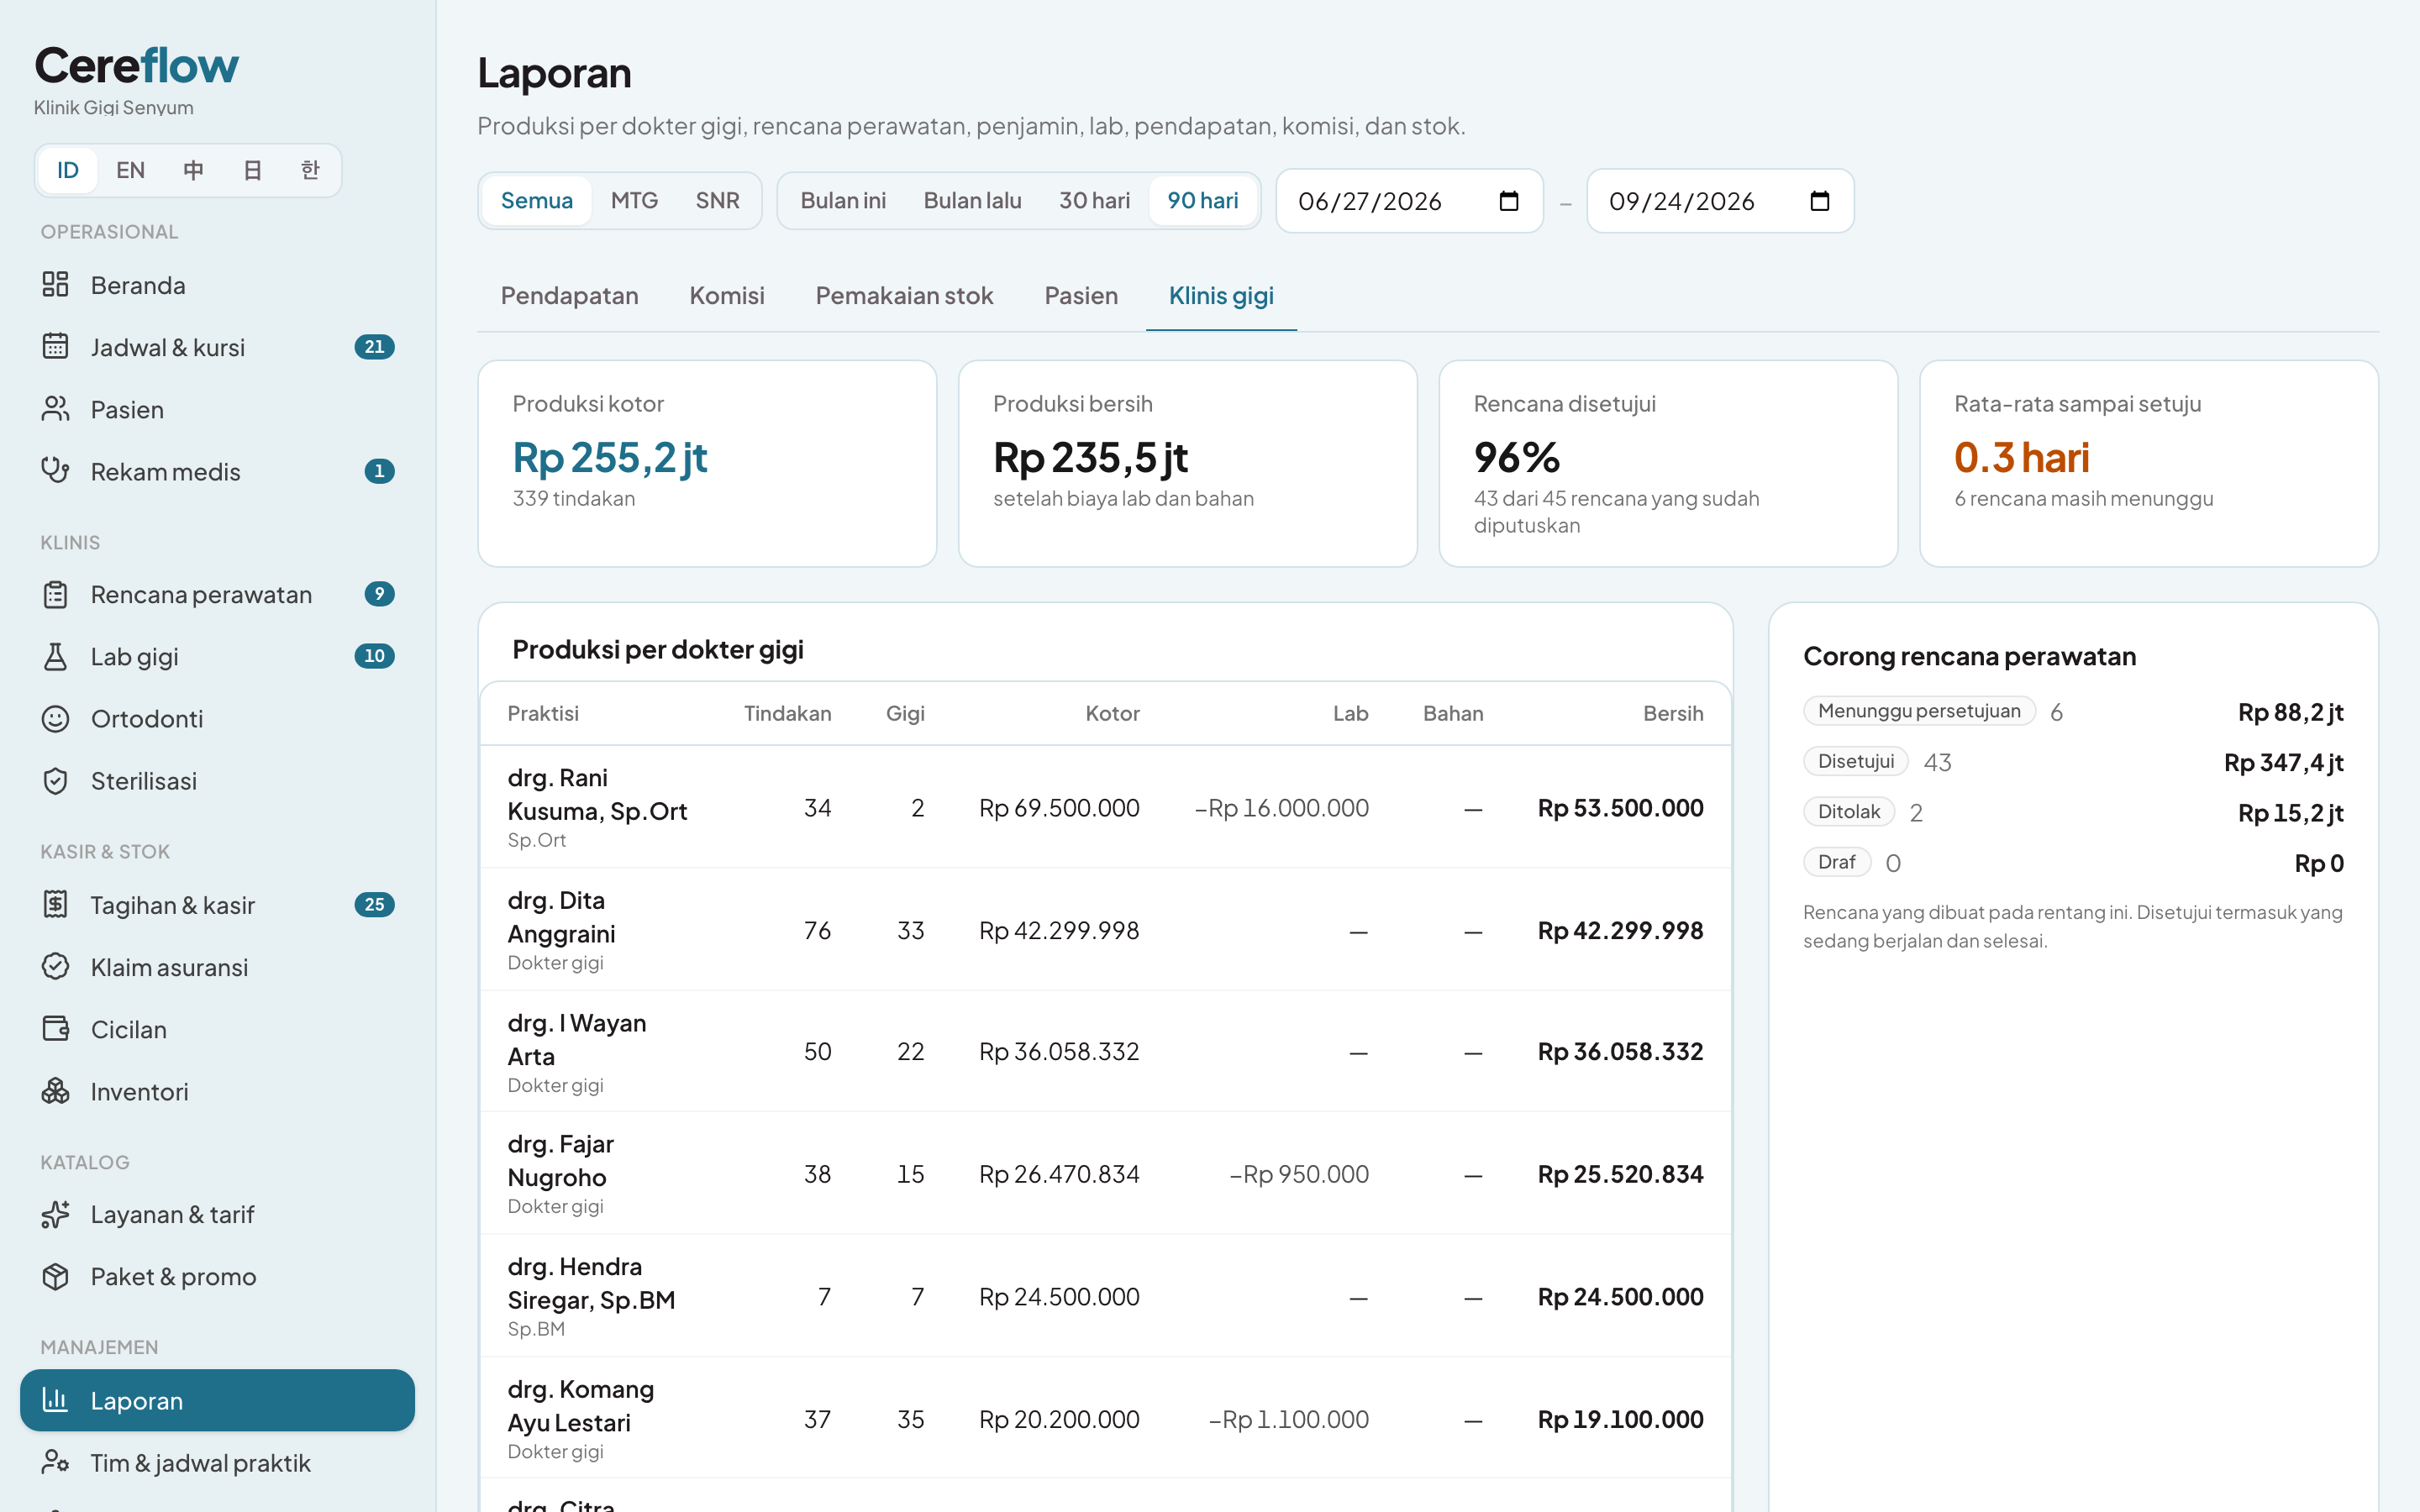Viewport: 2420px width, 1512px height.
Task: Open the Pendapatan tab
Action: coord(569,296)
